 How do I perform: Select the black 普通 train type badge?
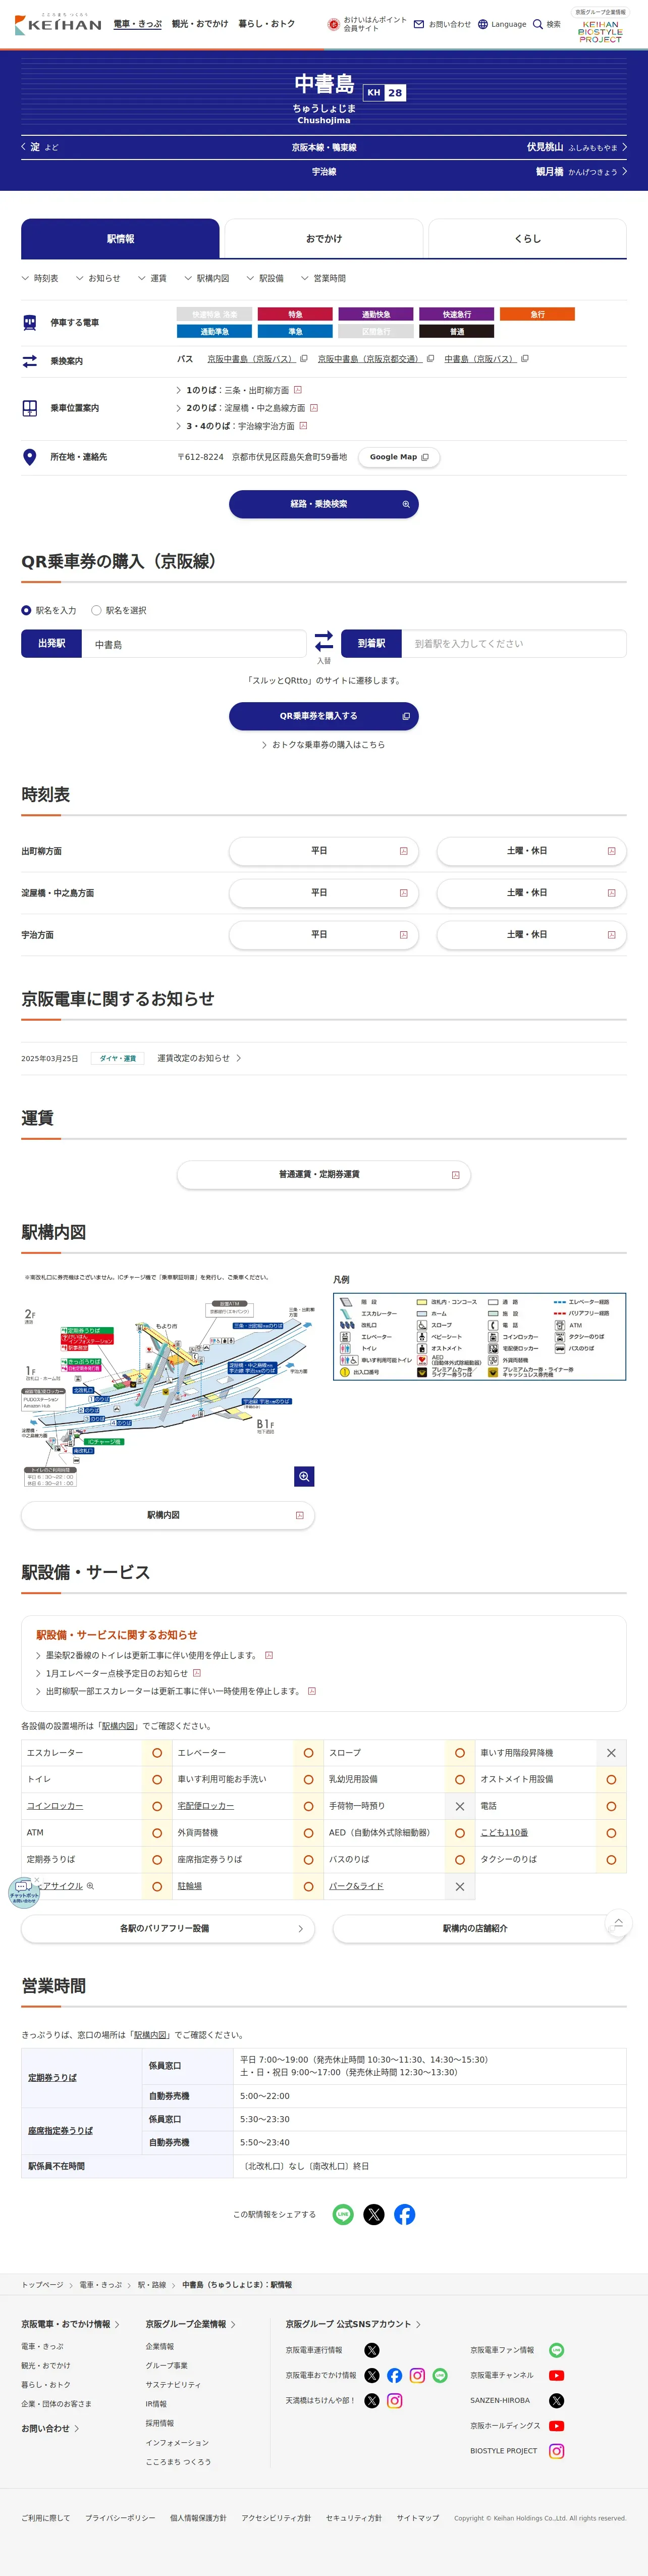click(x=456, y=331)
